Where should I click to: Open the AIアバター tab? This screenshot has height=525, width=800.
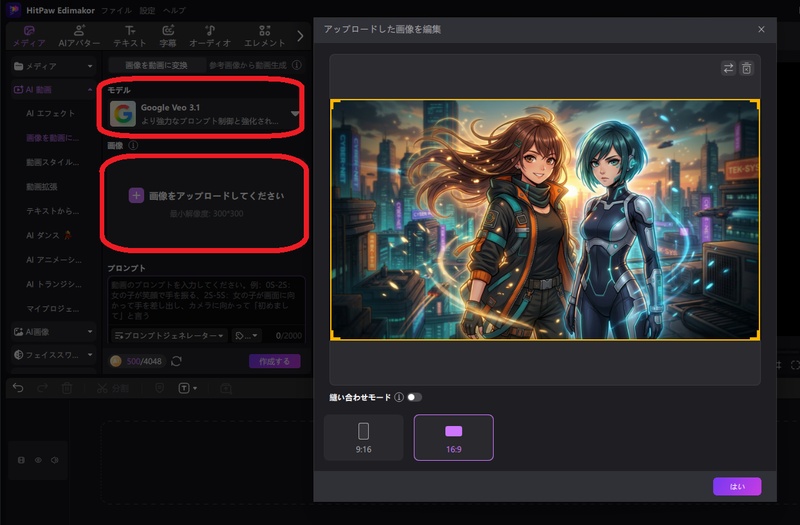coord(79,37)
